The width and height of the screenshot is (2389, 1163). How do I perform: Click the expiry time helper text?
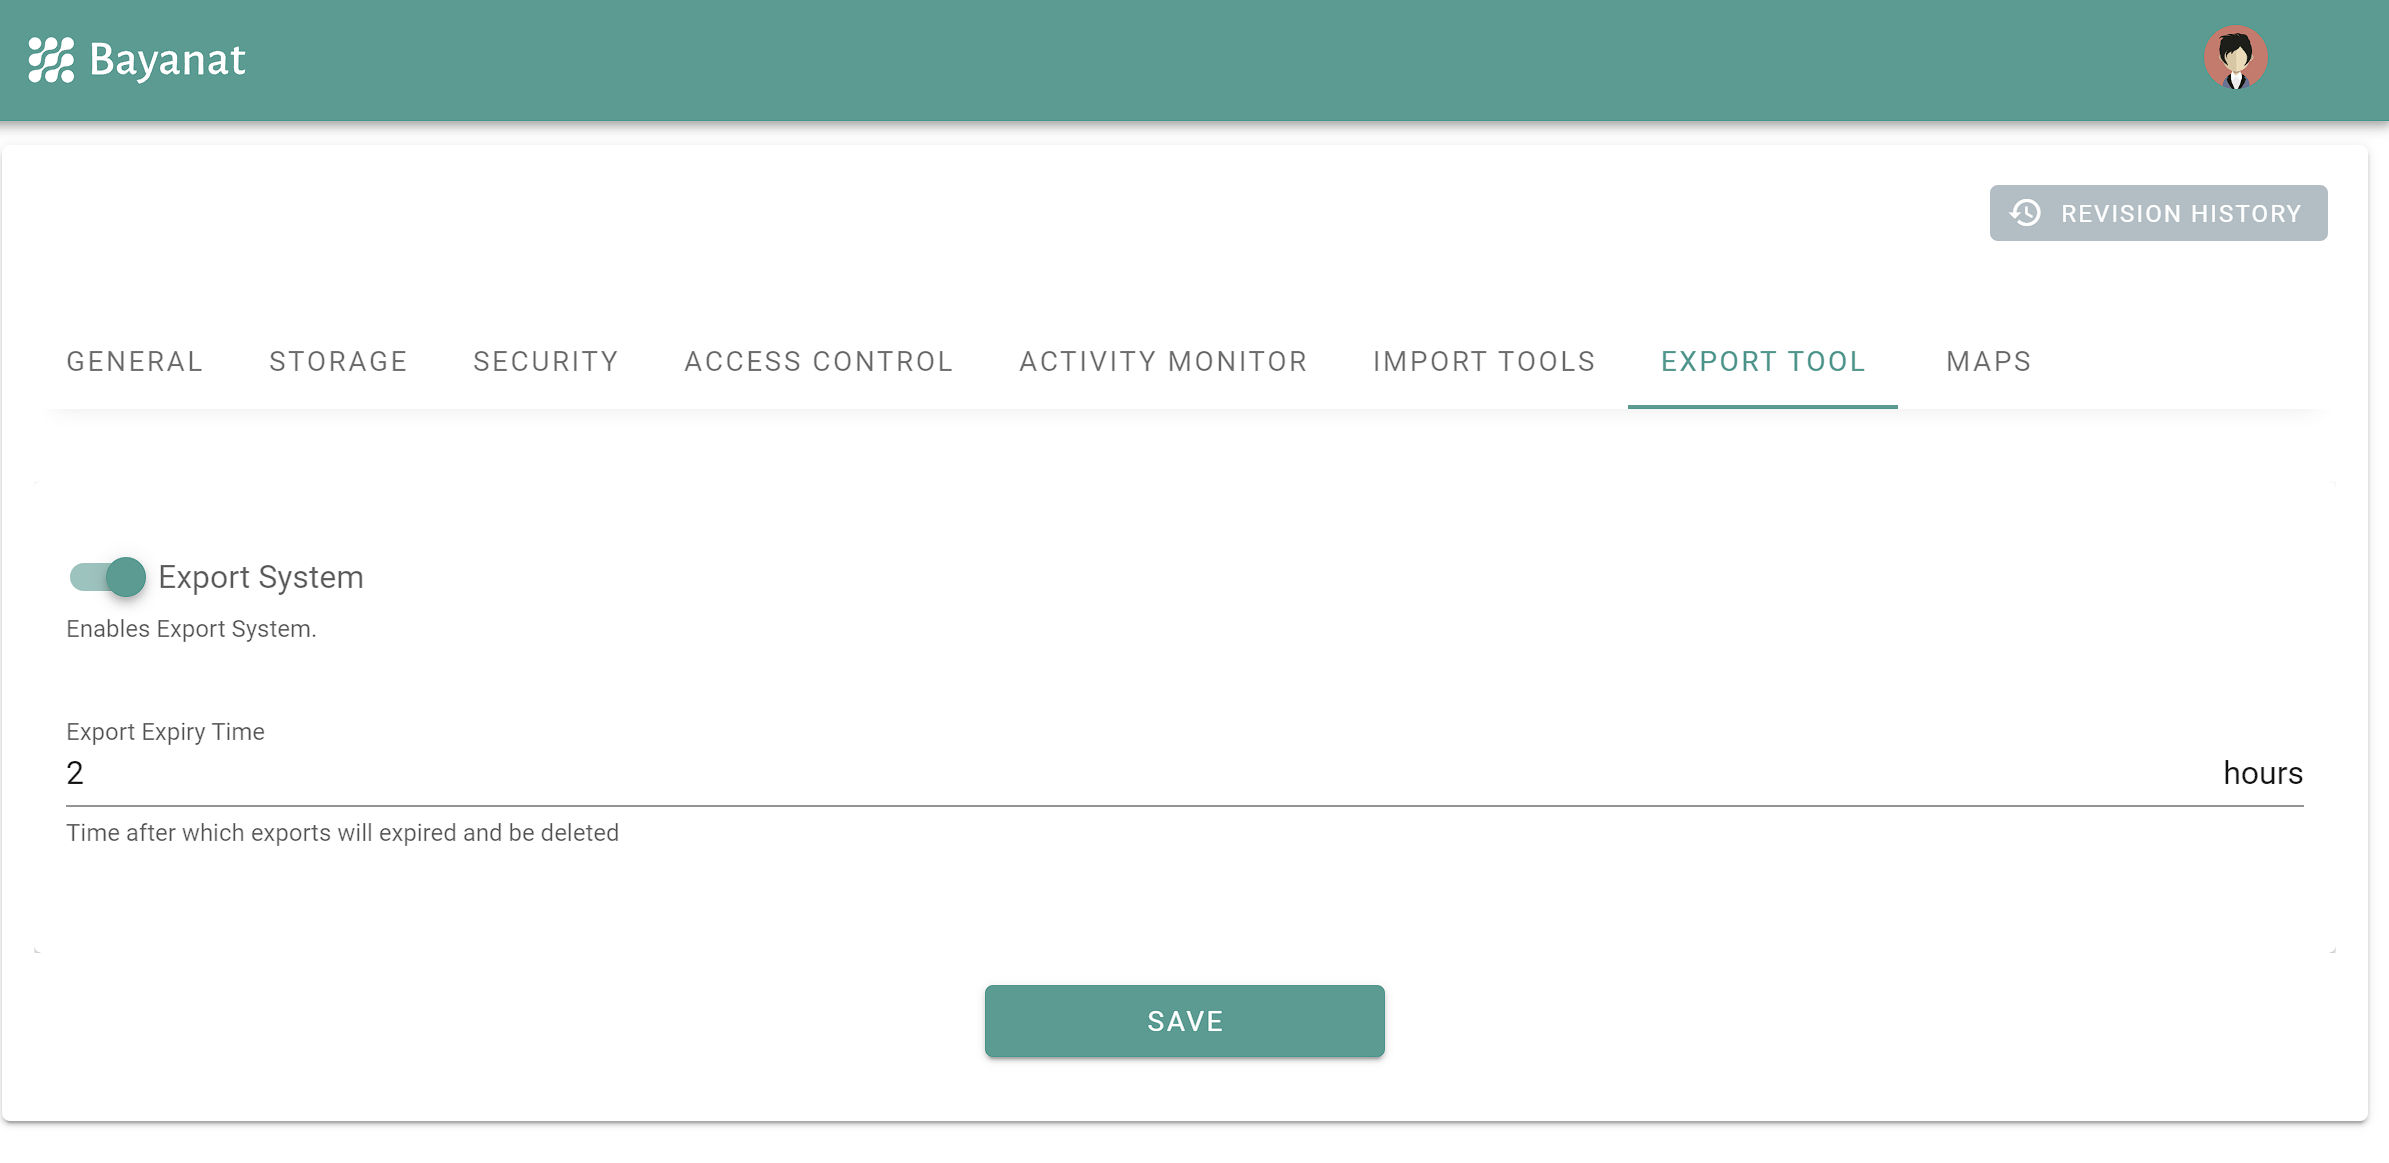[x=342, y=833]
